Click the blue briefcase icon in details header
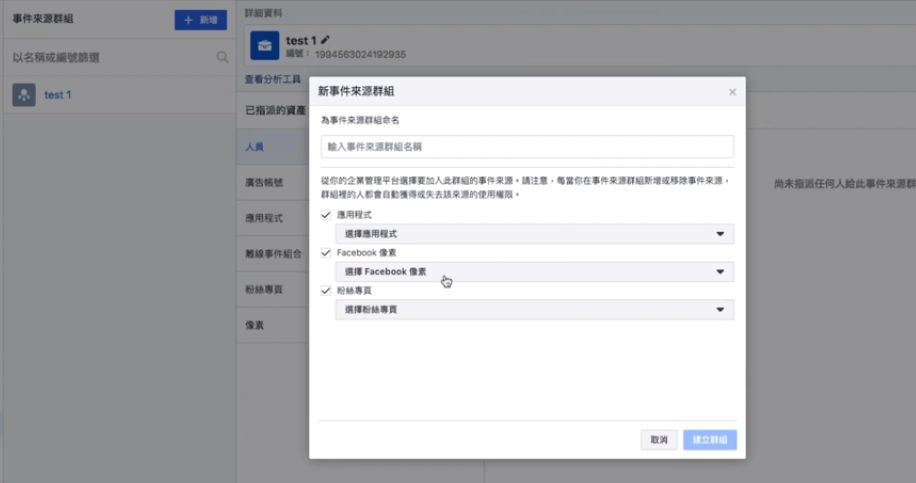 (x=264, y=46)
